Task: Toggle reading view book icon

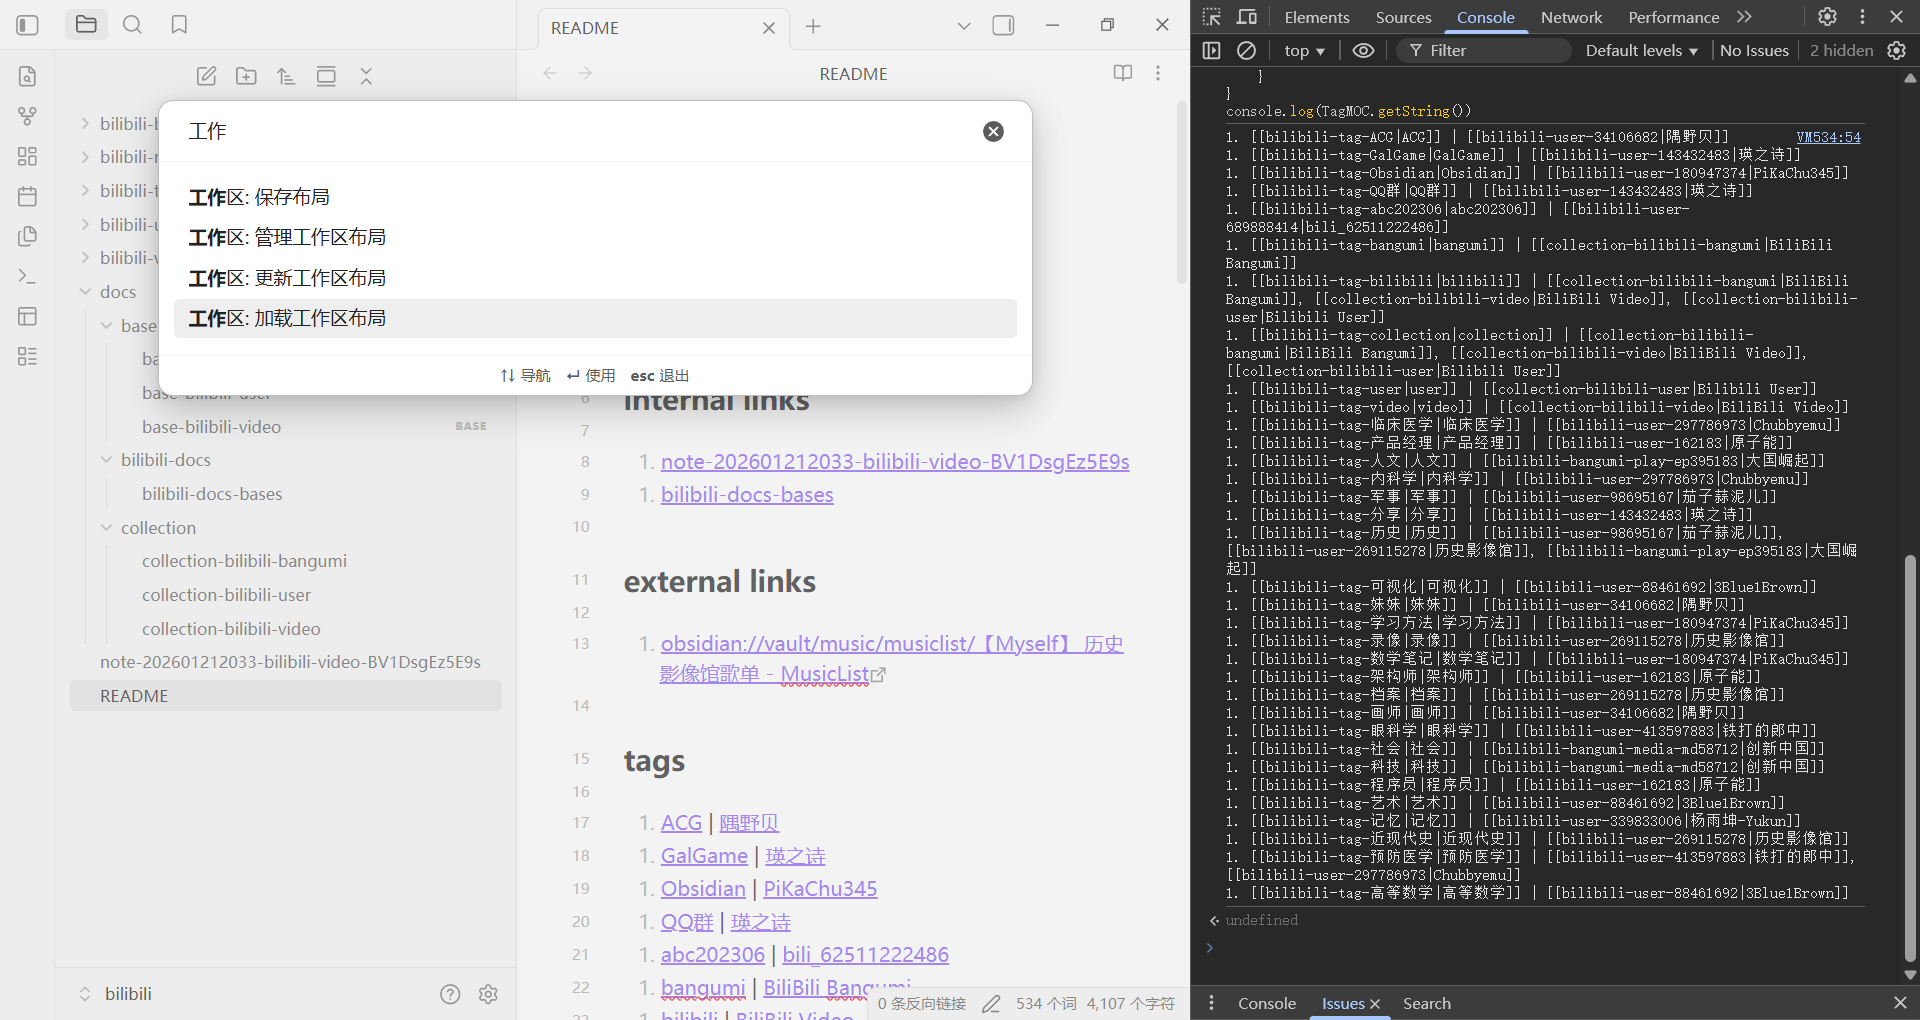Action: click(x=1123, y=73)
